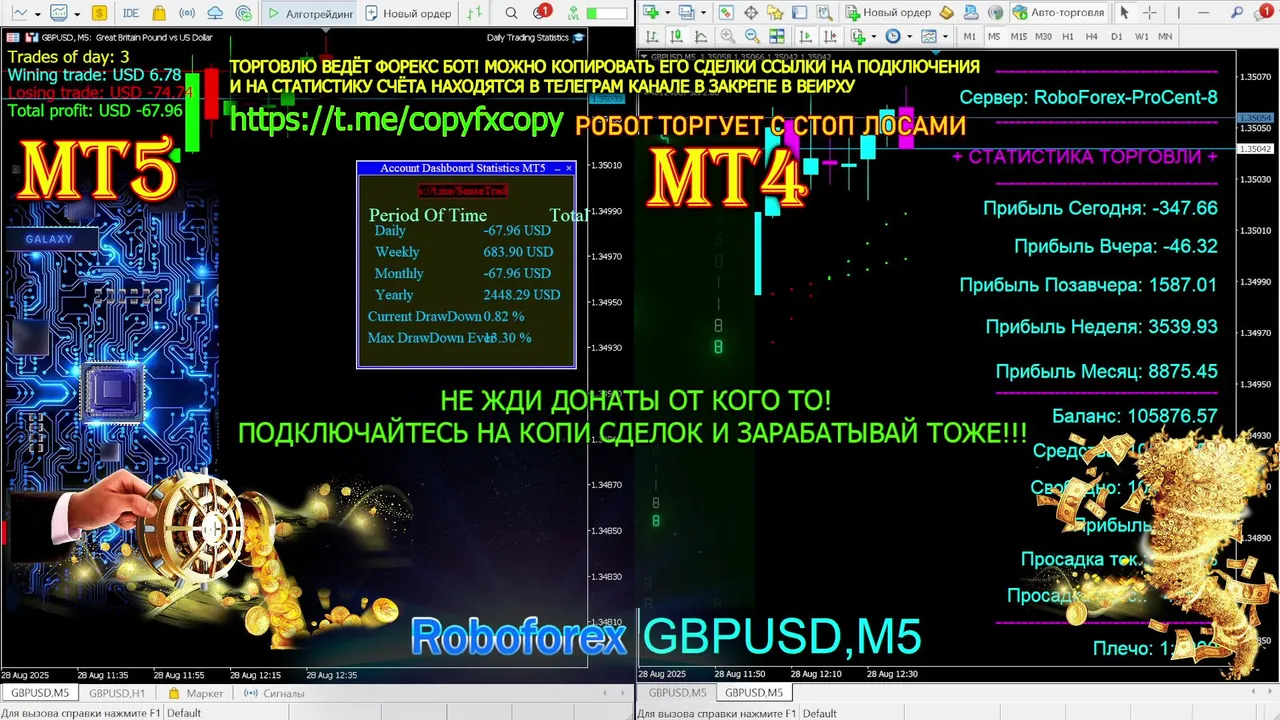Switch MT4 chart to candlesticks mode
This screenshot has height=720, width=1280.
pos(677,36)
